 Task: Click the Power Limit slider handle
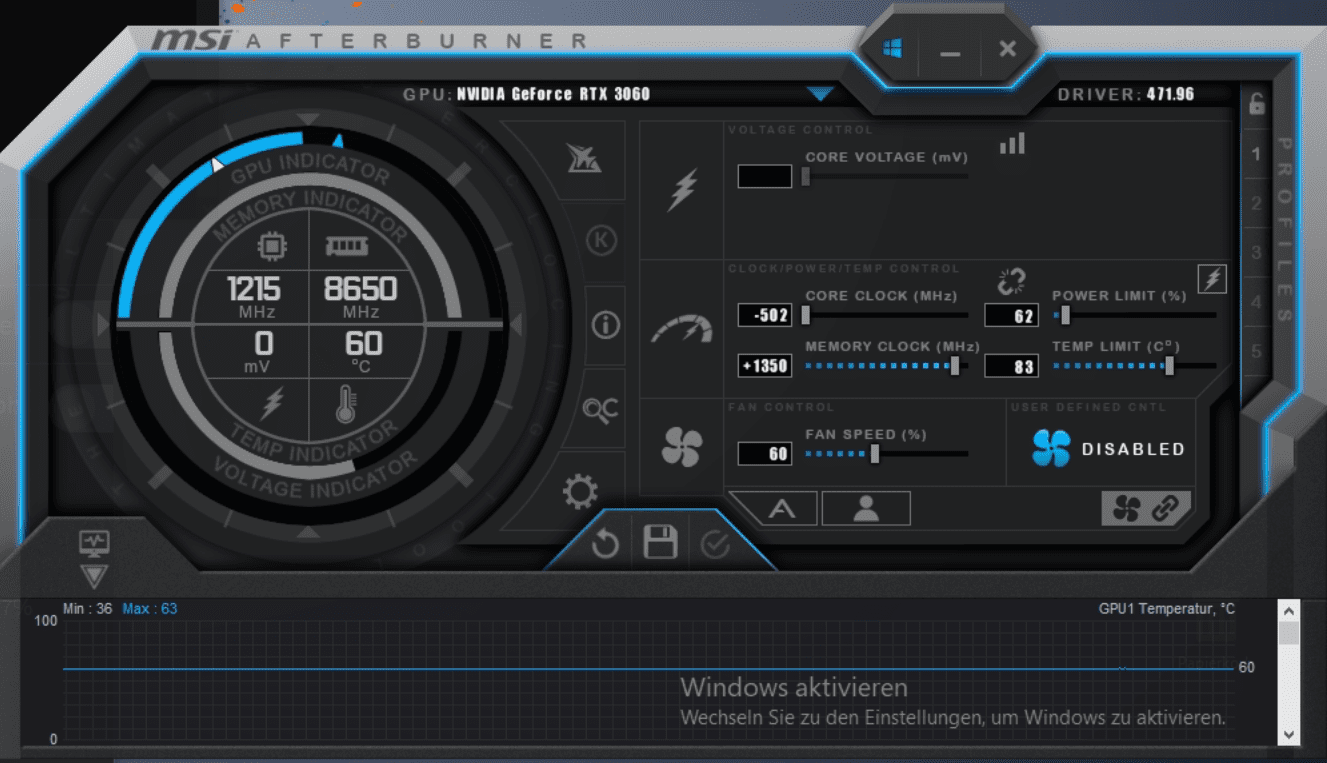pos(1065,315)
